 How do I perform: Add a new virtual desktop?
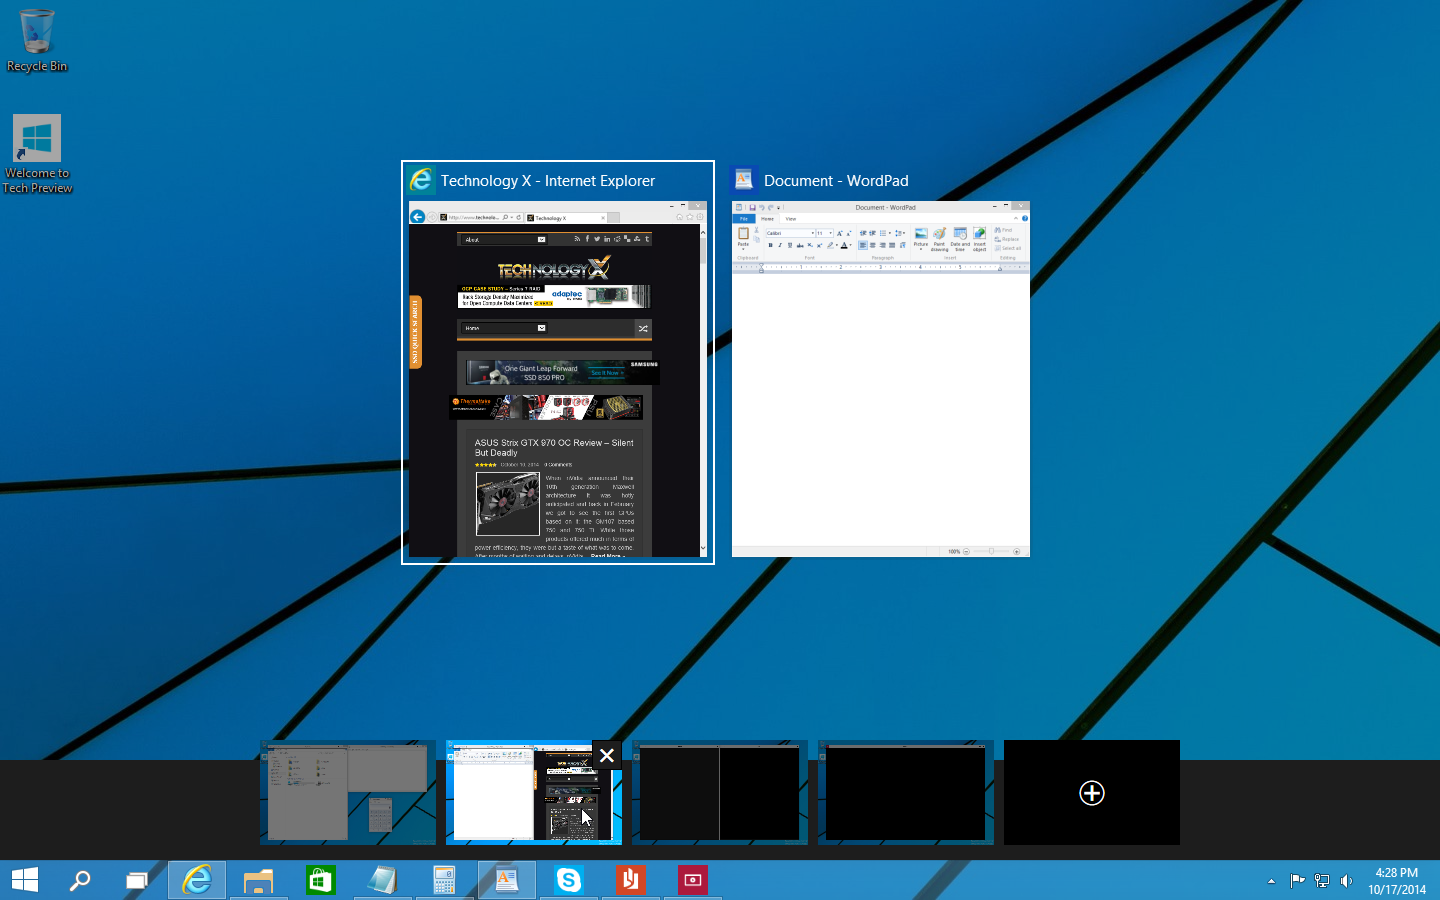pos(1091,793)
